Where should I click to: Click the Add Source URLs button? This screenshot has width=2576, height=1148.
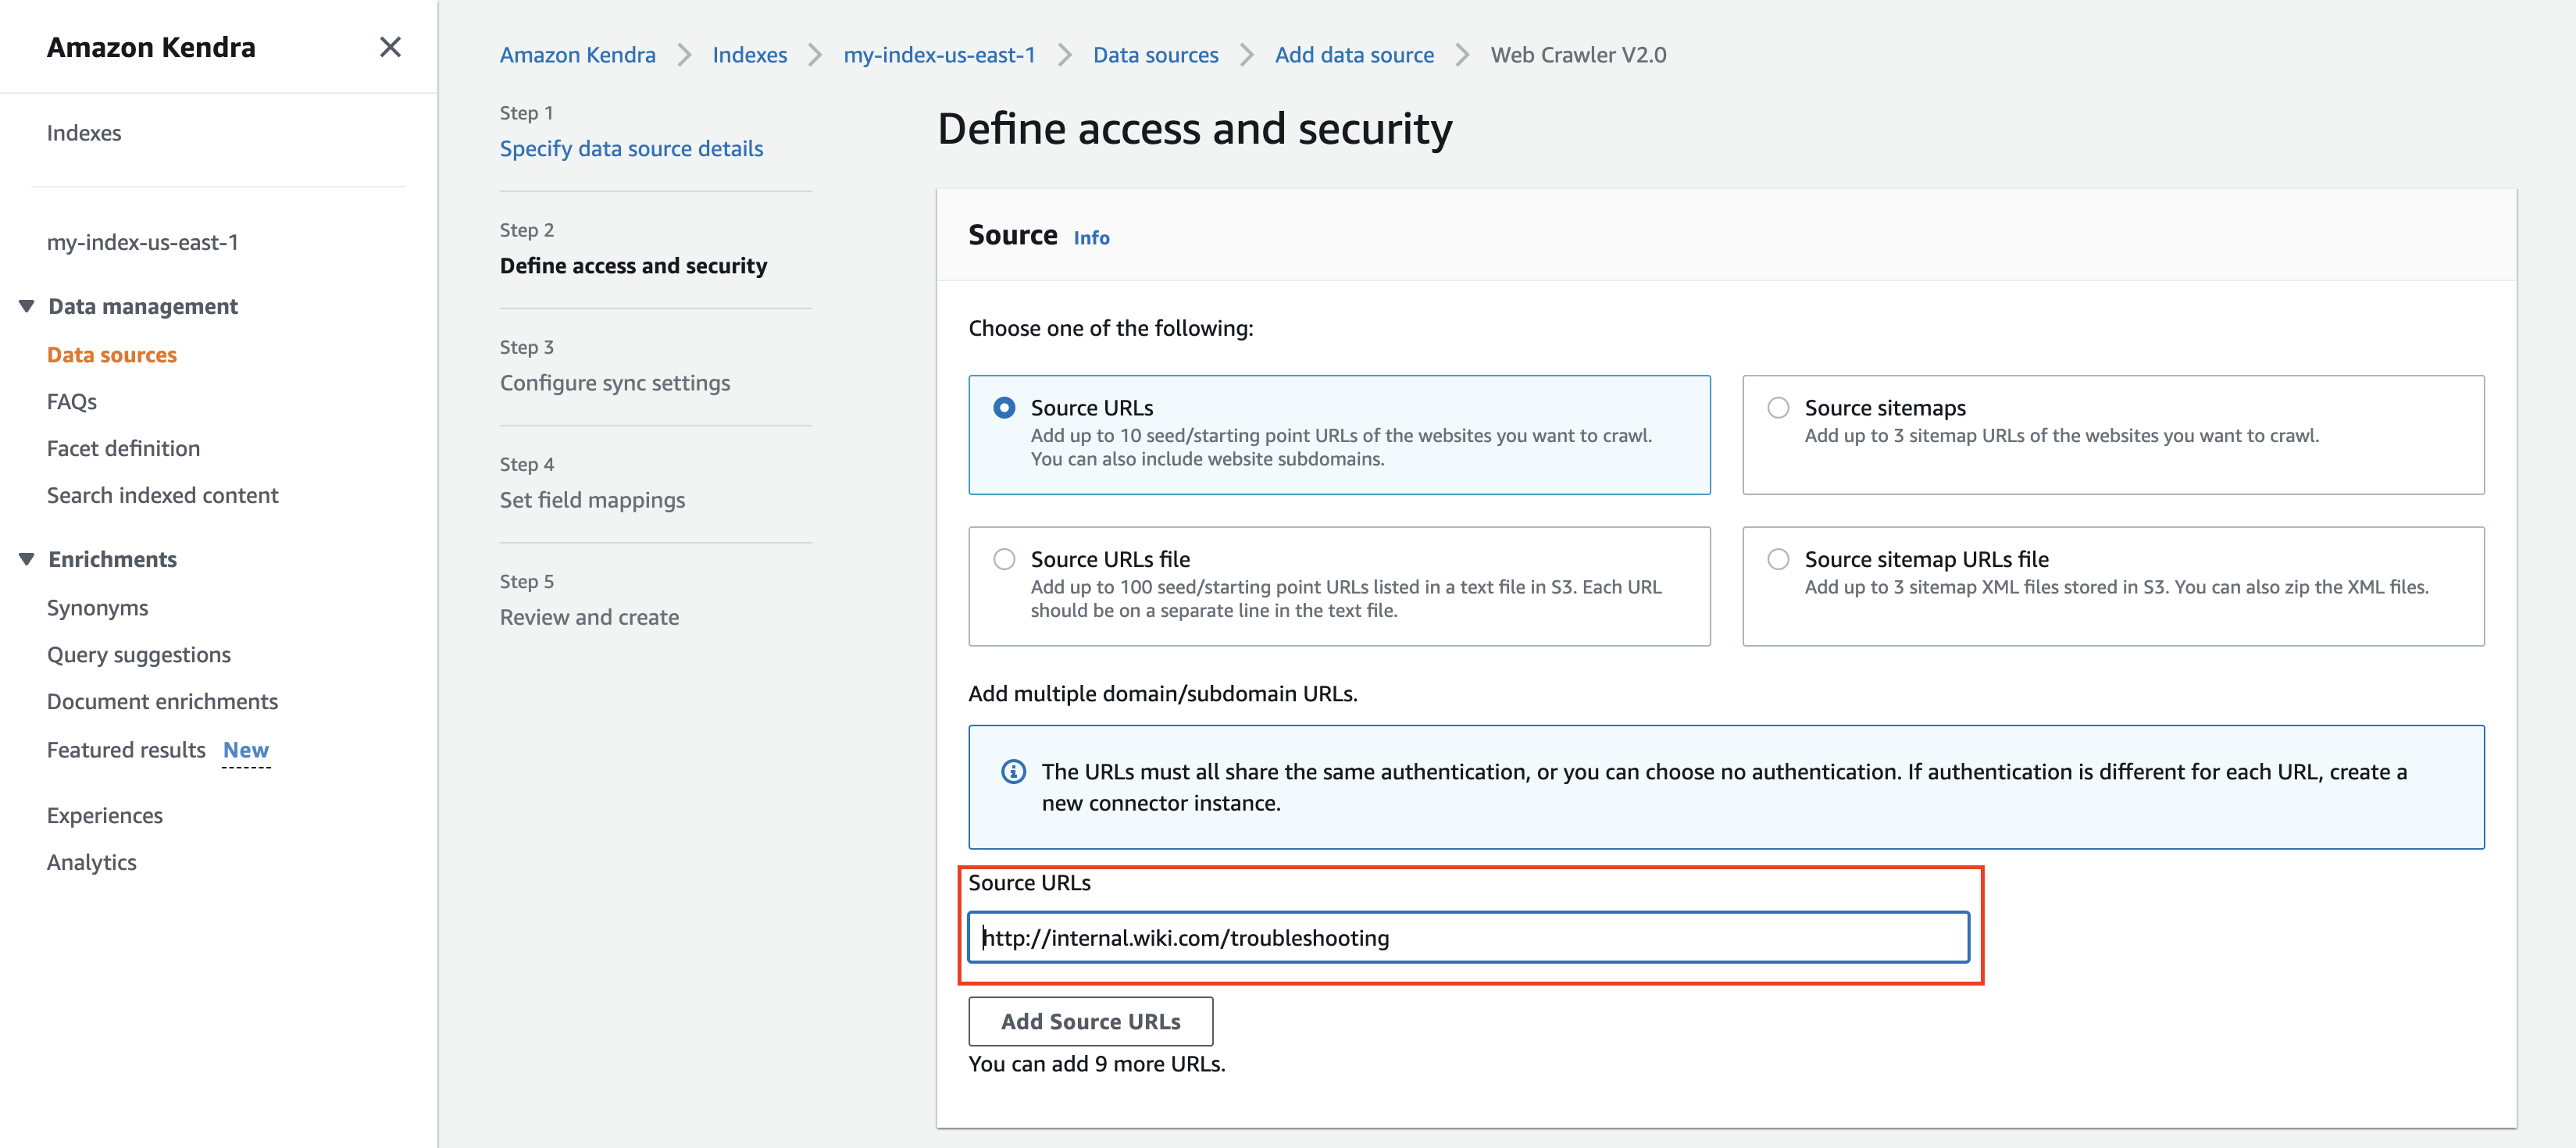[x=1090, y=1021]
